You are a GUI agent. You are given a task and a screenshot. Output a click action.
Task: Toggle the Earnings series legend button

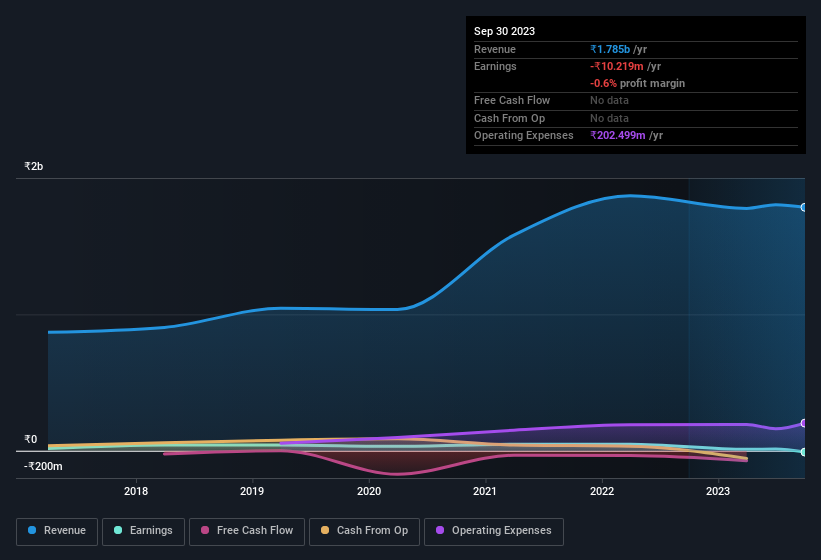(143, 531)
